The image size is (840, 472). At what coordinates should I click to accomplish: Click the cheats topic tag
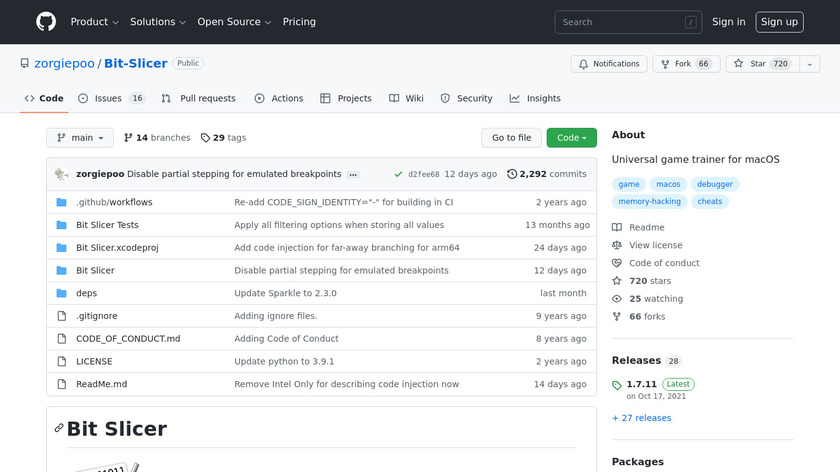710,201
